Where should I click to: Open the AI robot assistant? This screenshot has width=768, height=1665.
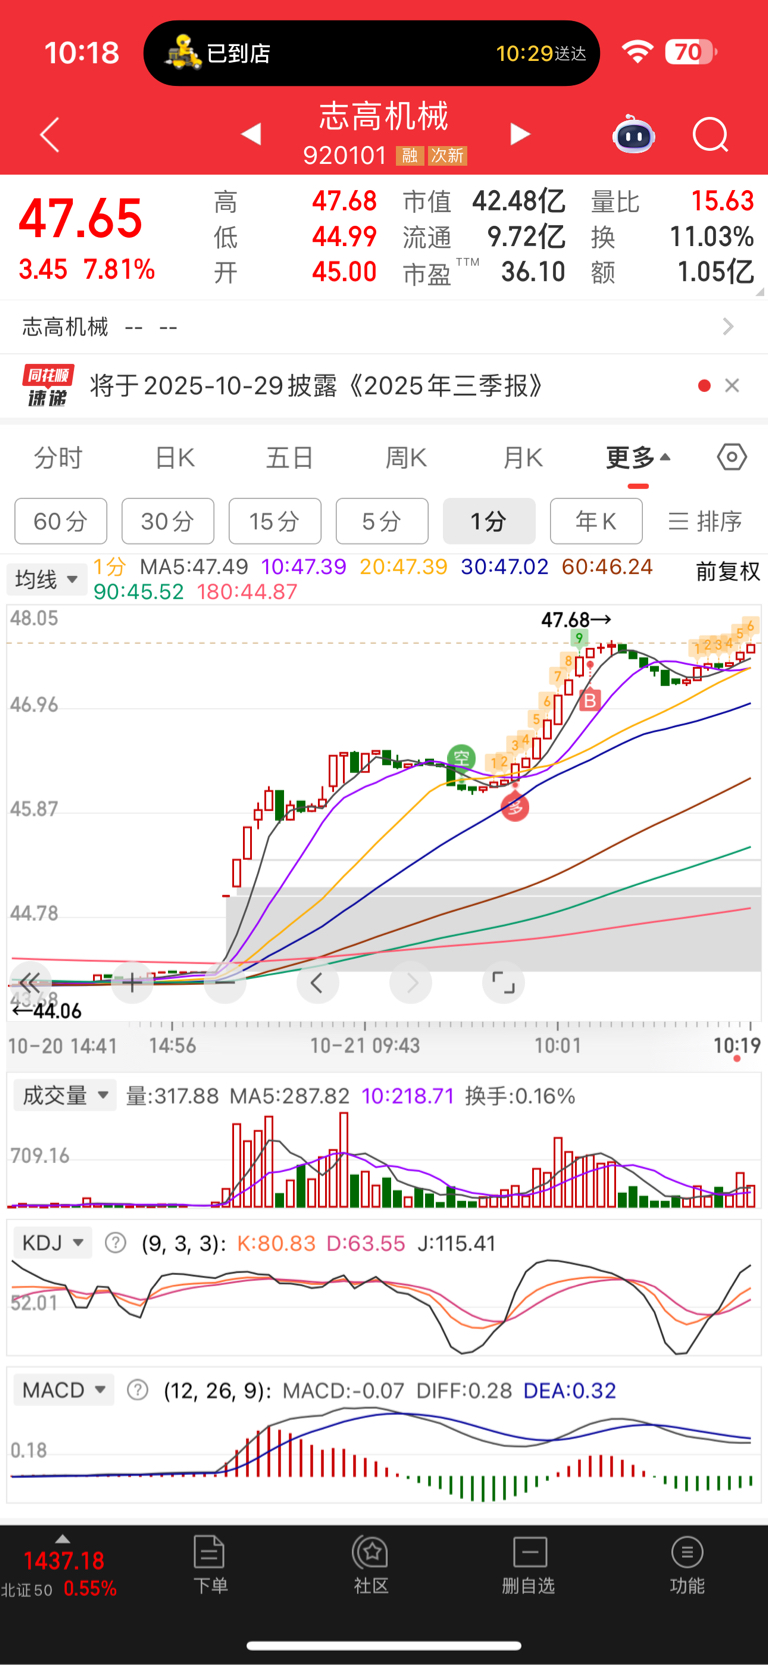click(633, 134)
